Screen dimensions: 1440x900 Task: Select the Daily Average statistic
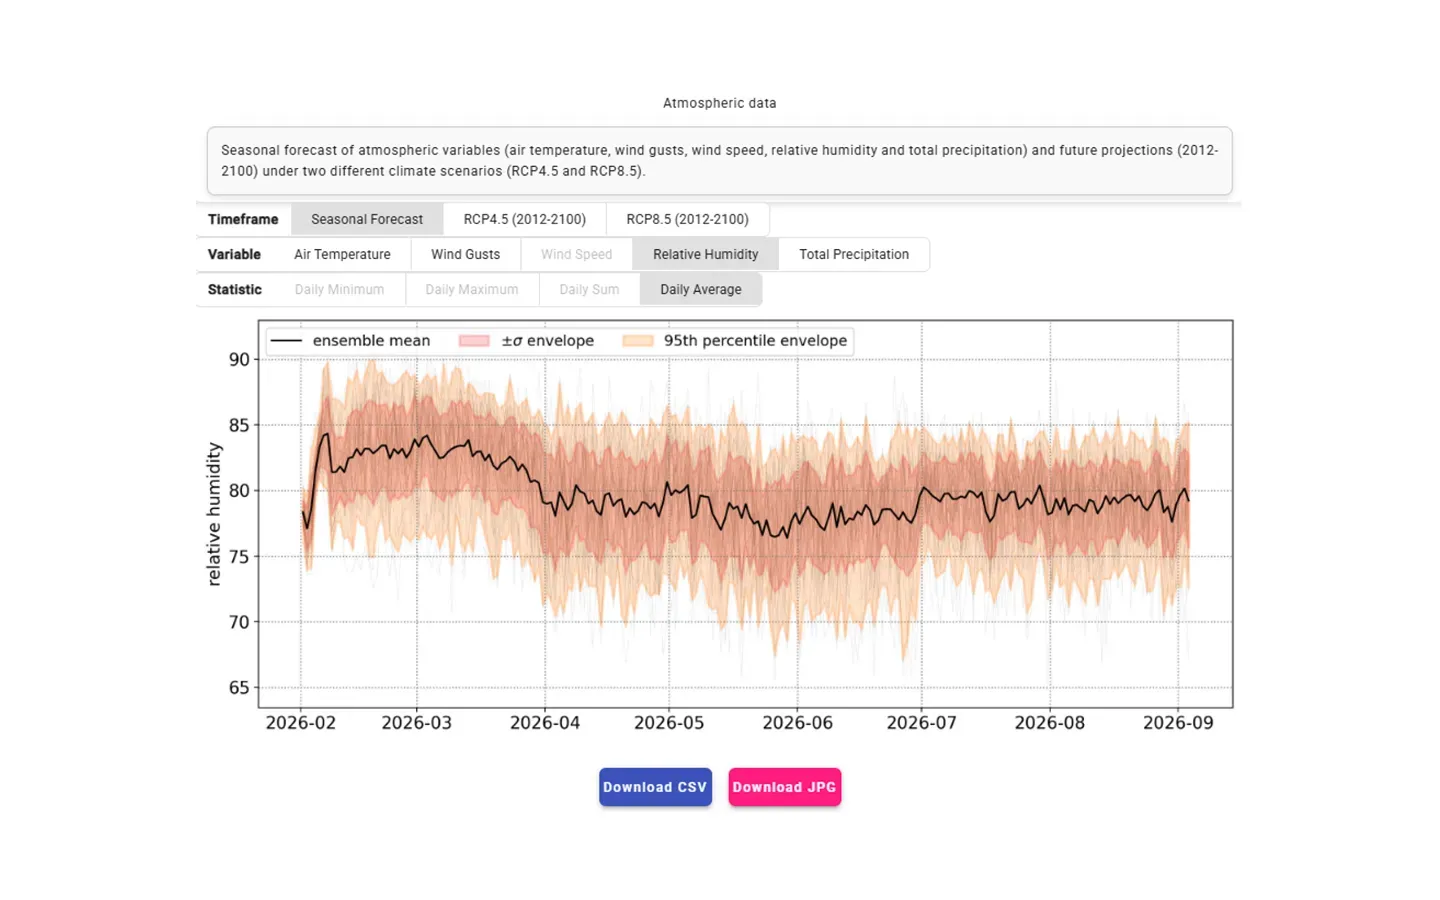coord(701,289)
